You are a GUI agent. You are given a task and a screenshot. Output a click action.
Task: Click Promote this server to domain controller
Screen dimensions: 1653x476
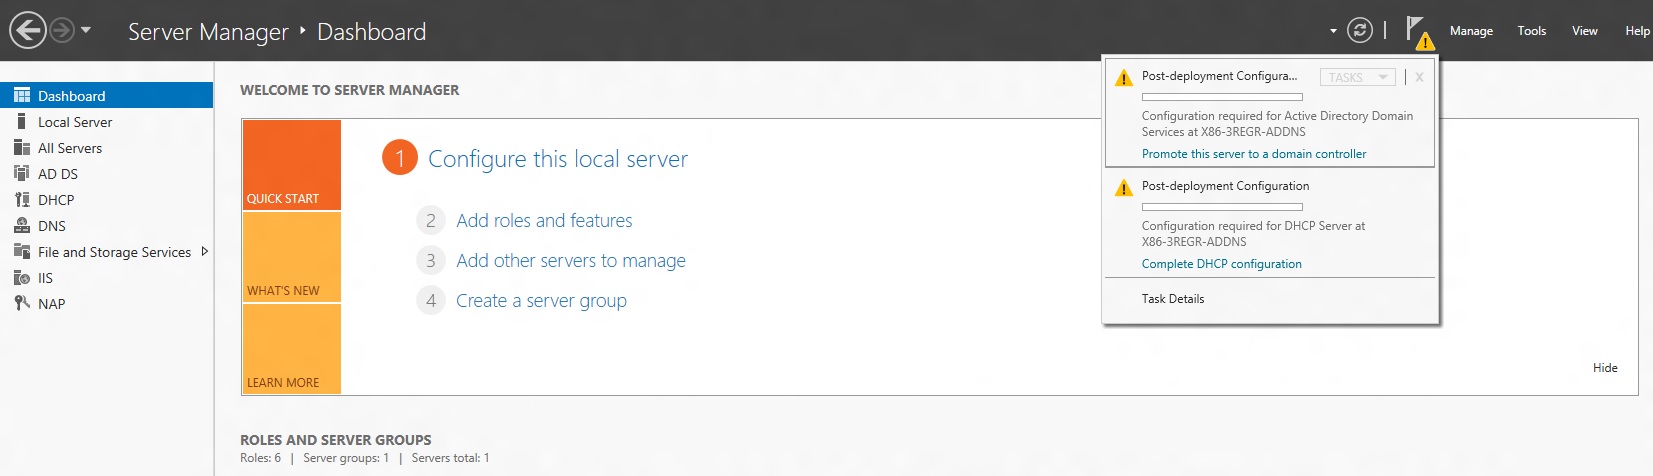tap(1253, 154)
